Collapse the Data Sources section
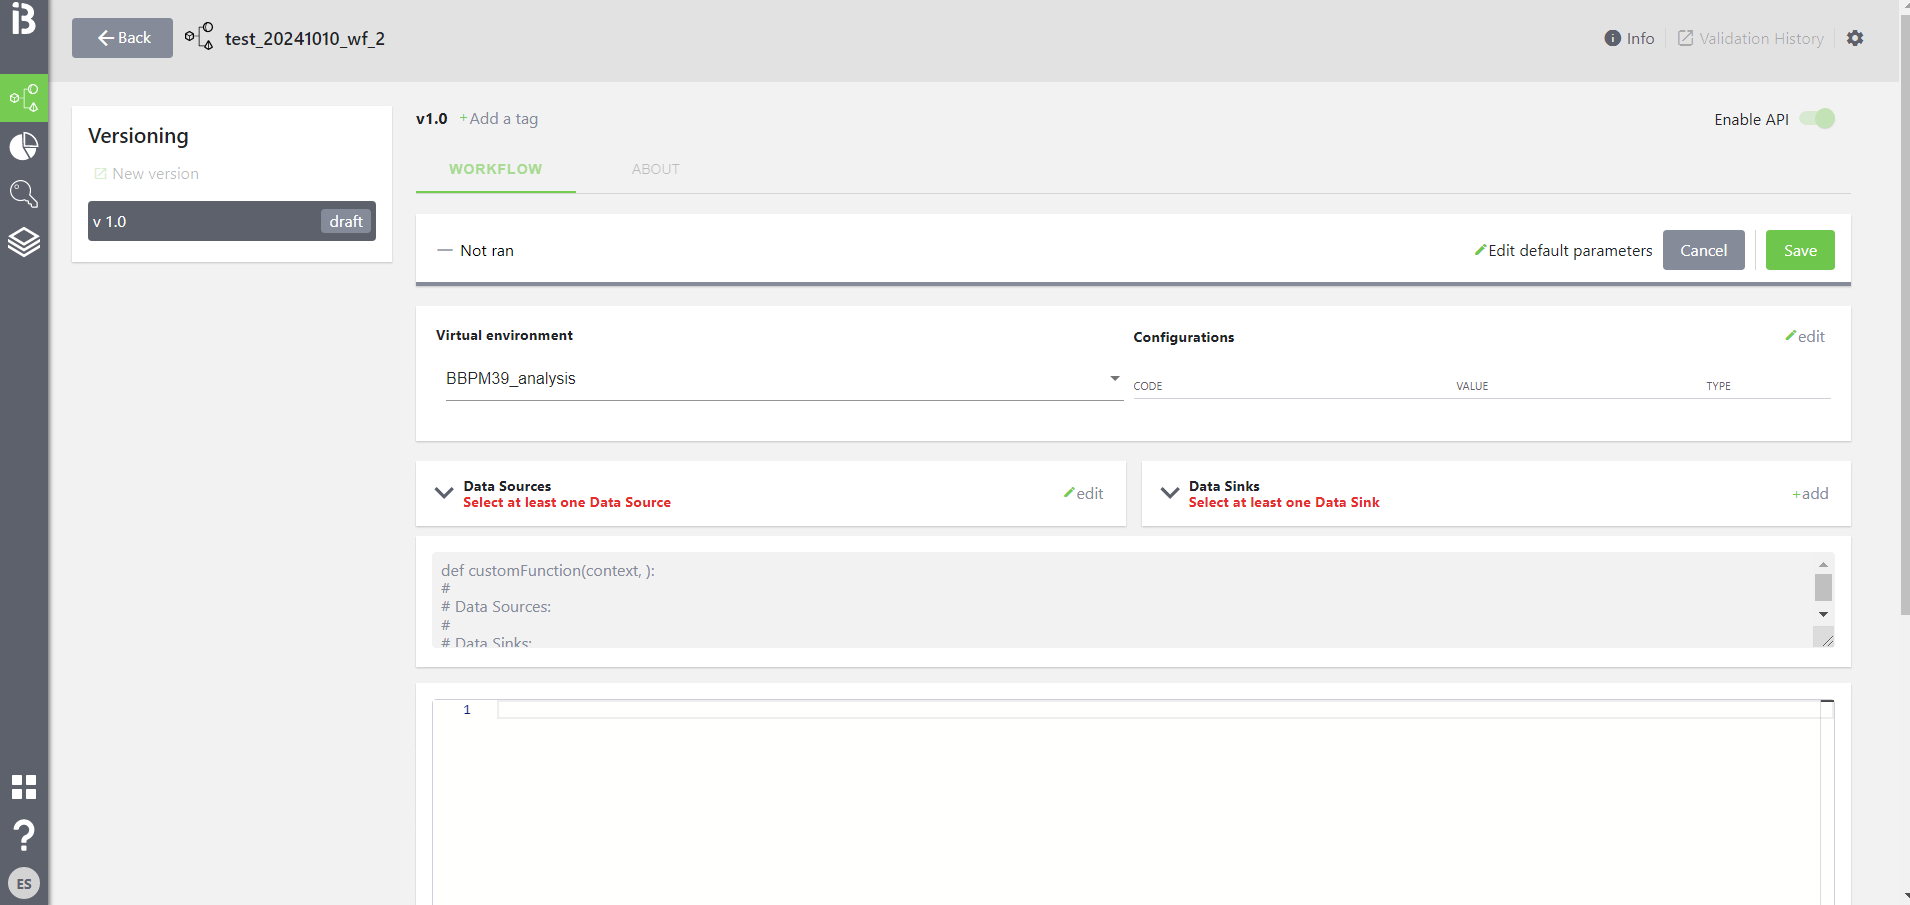Viewport: 1910px width, 905px height. [x=444, y=493]
